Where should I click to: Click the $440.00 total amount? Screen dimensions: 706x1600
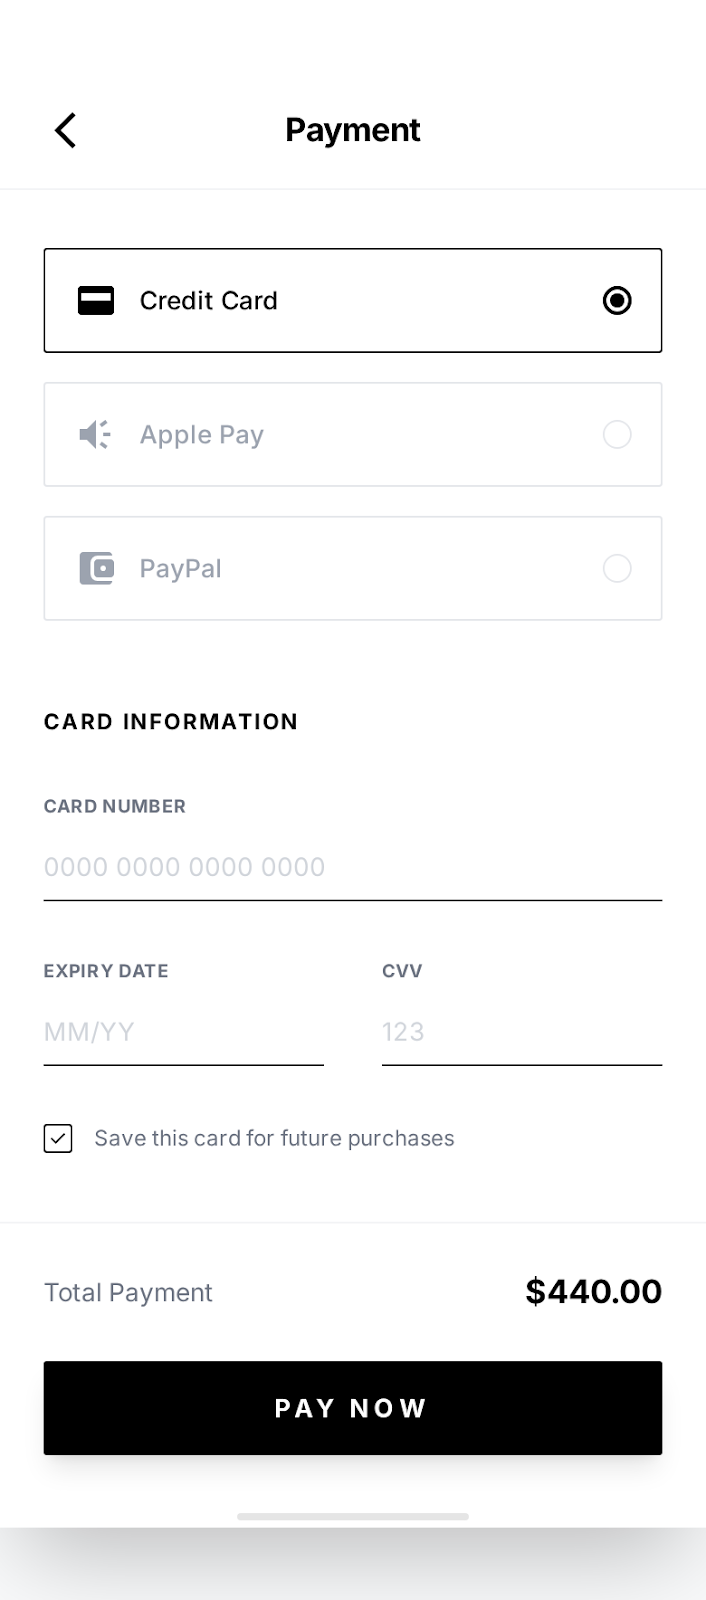coord(593,1292)
